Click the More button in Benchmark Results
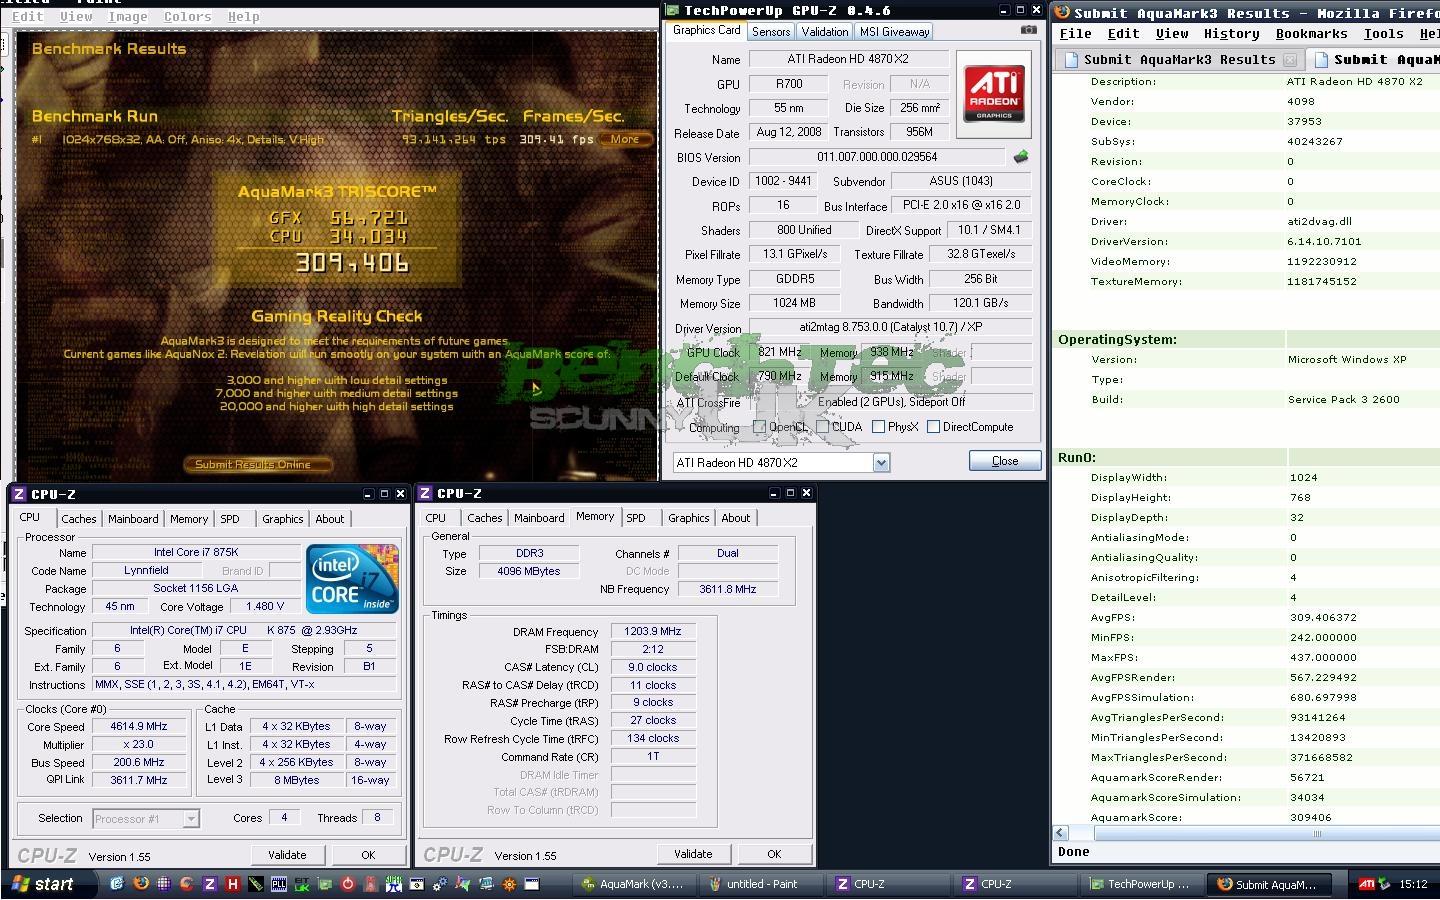Screen dimensions: 1440x900 pyautogui.click(x=625, y=139)
